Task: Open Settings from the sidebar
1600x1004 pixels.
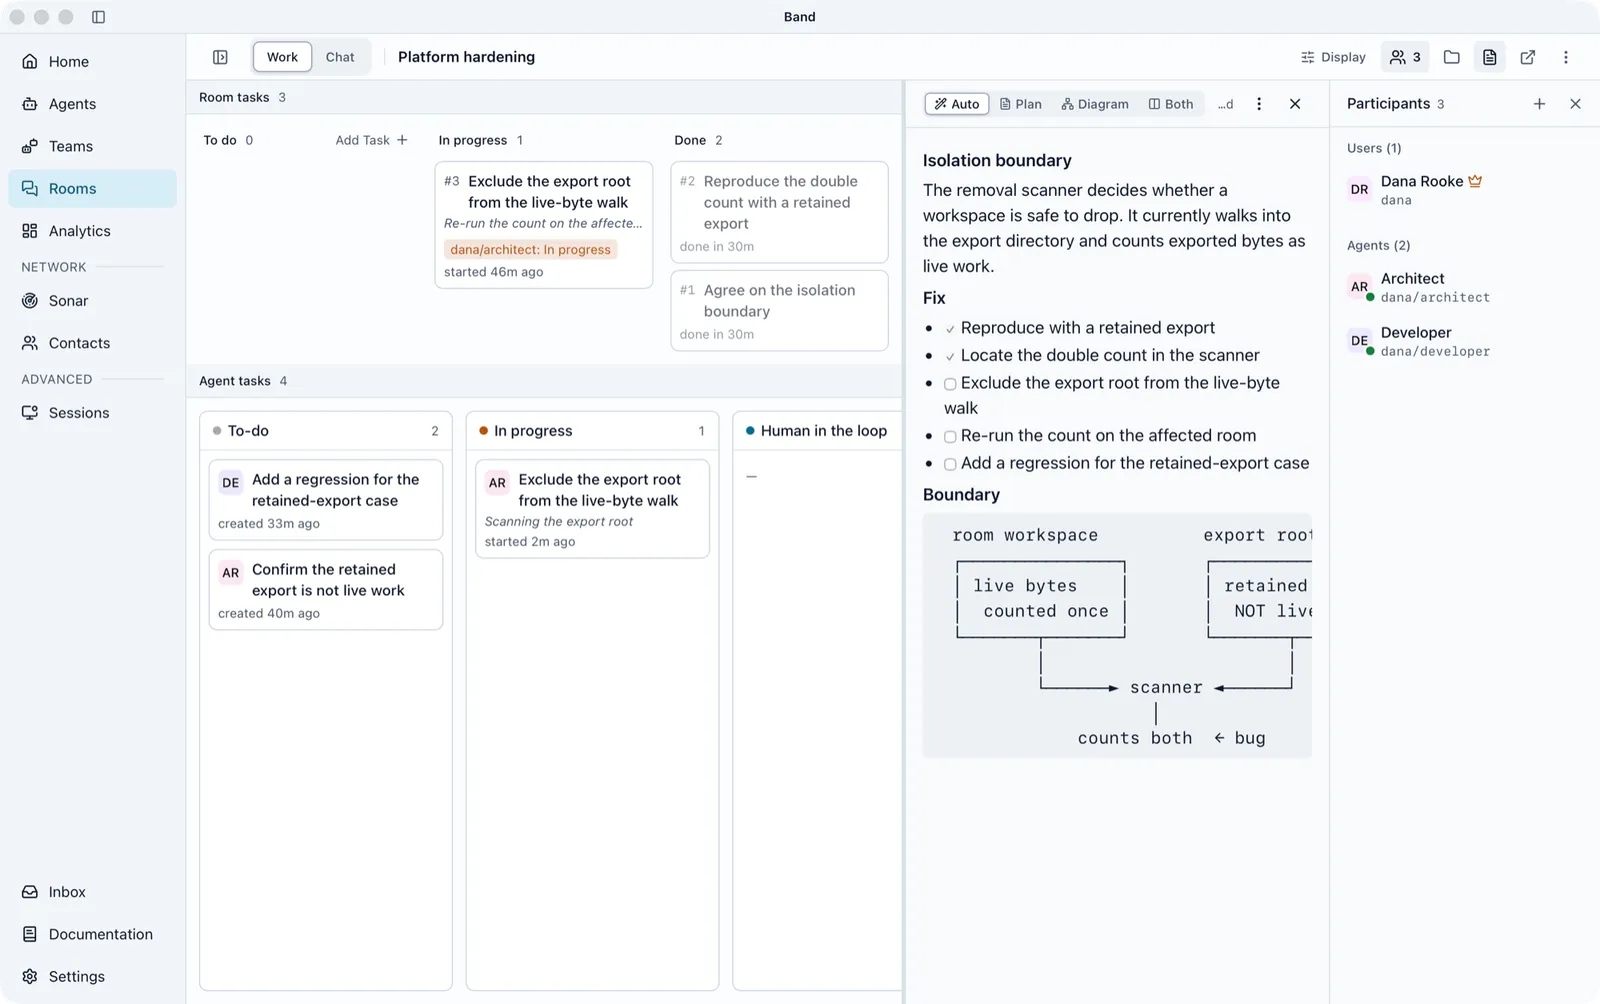Action: point(92,976)
